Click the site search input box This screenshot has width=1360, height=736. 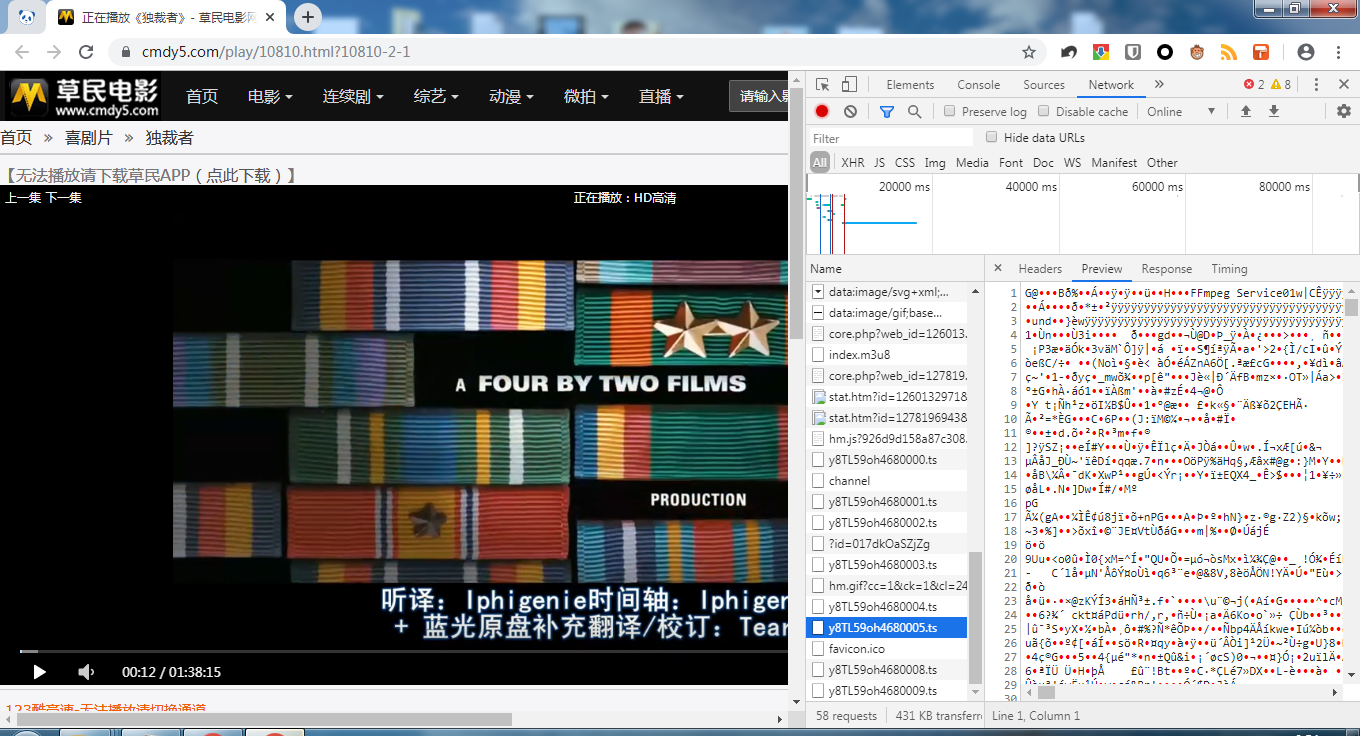pos(759,97)
